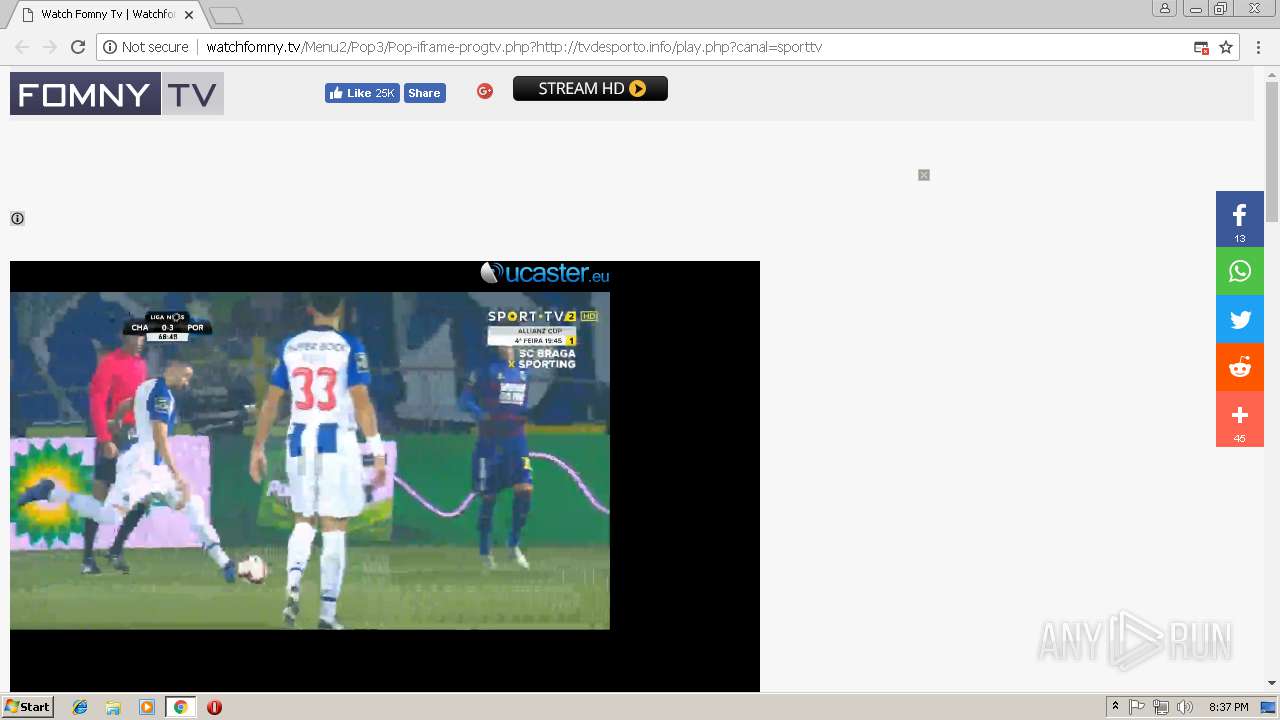
Task: Close the Watch Fomny Tv tab
Action: point(189,15)
